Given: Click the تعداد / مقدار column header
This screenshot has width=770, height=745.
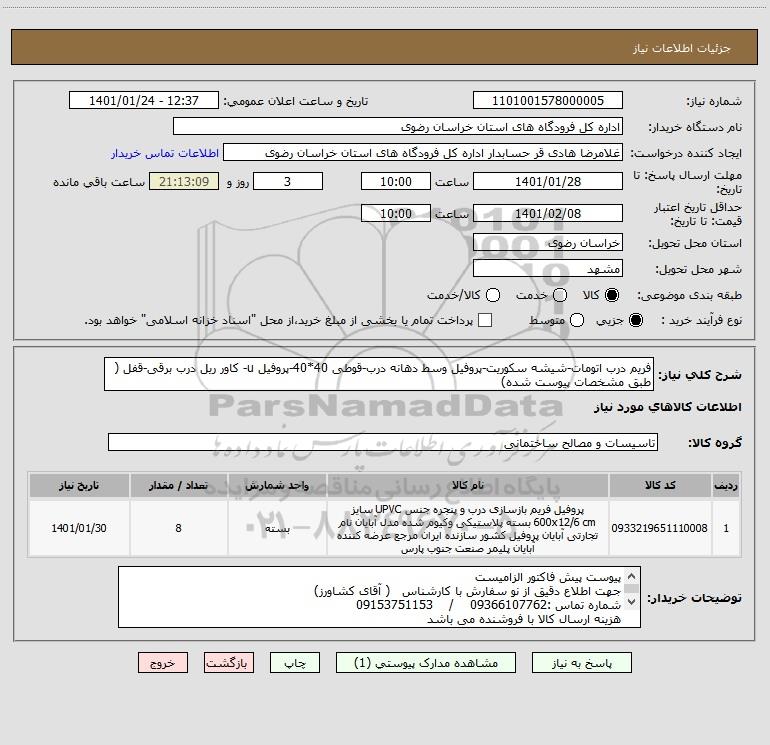Looking at the screenshot, I should [178, 485].
